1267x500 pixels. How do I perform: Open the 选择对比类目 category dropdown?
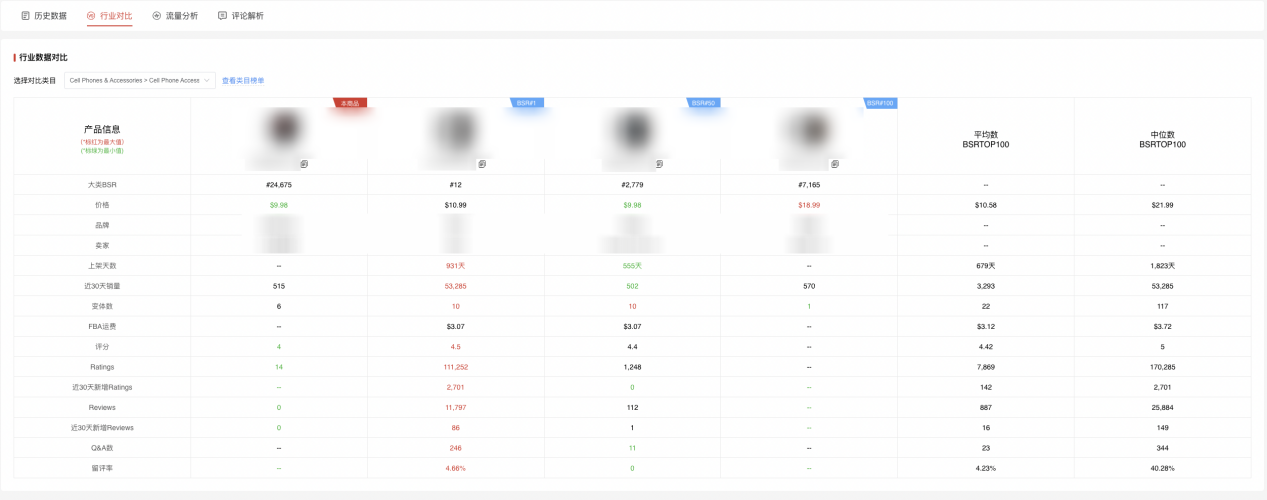(x=140, y=80)
